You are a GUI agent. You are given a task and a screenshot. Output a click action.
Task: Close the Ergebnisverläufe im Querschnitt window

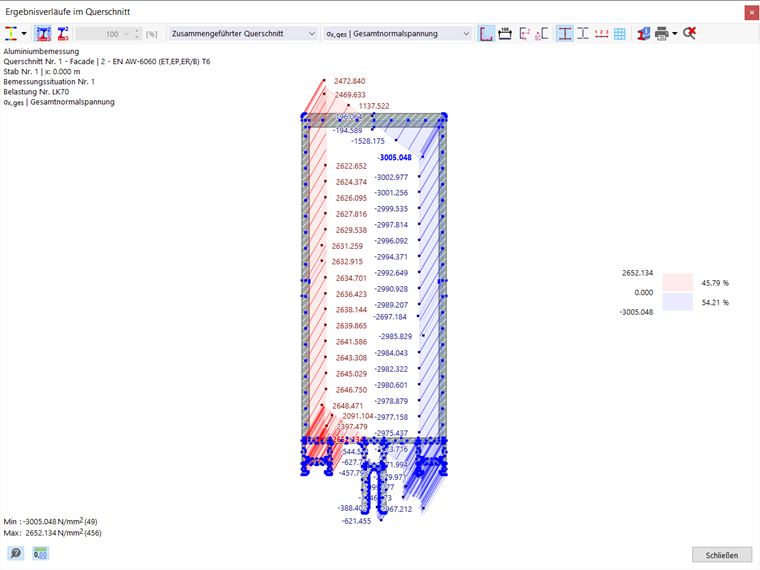pos(752,12)
